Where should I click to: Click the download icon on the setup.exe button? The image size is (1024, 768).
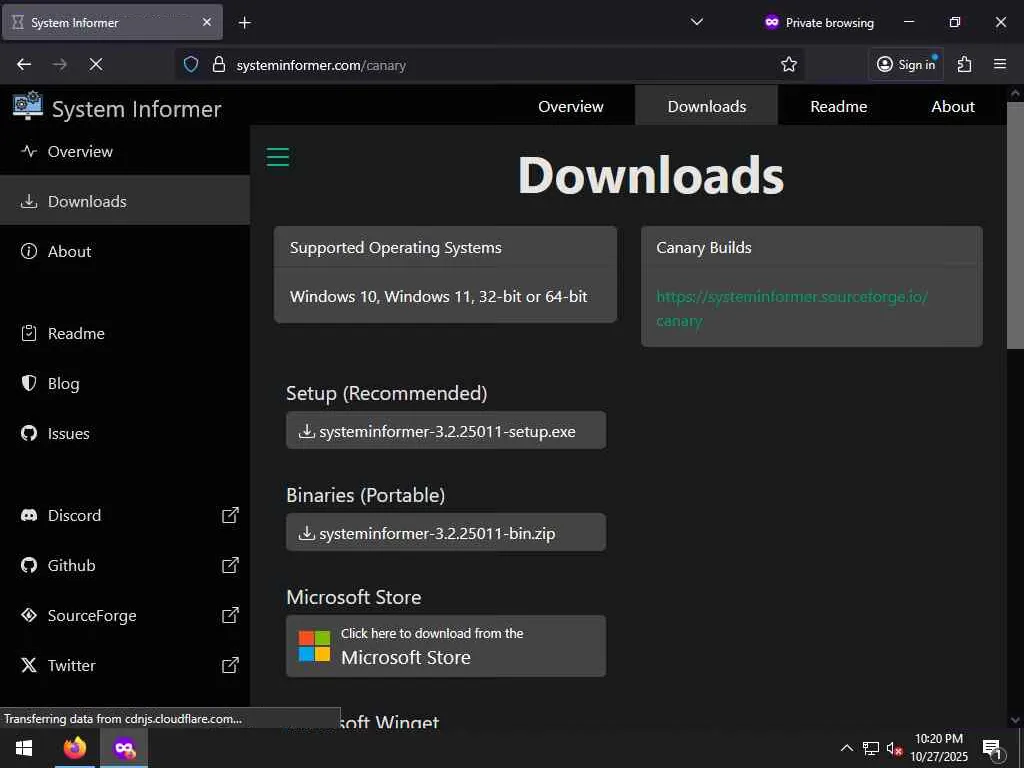pos(307,431)
